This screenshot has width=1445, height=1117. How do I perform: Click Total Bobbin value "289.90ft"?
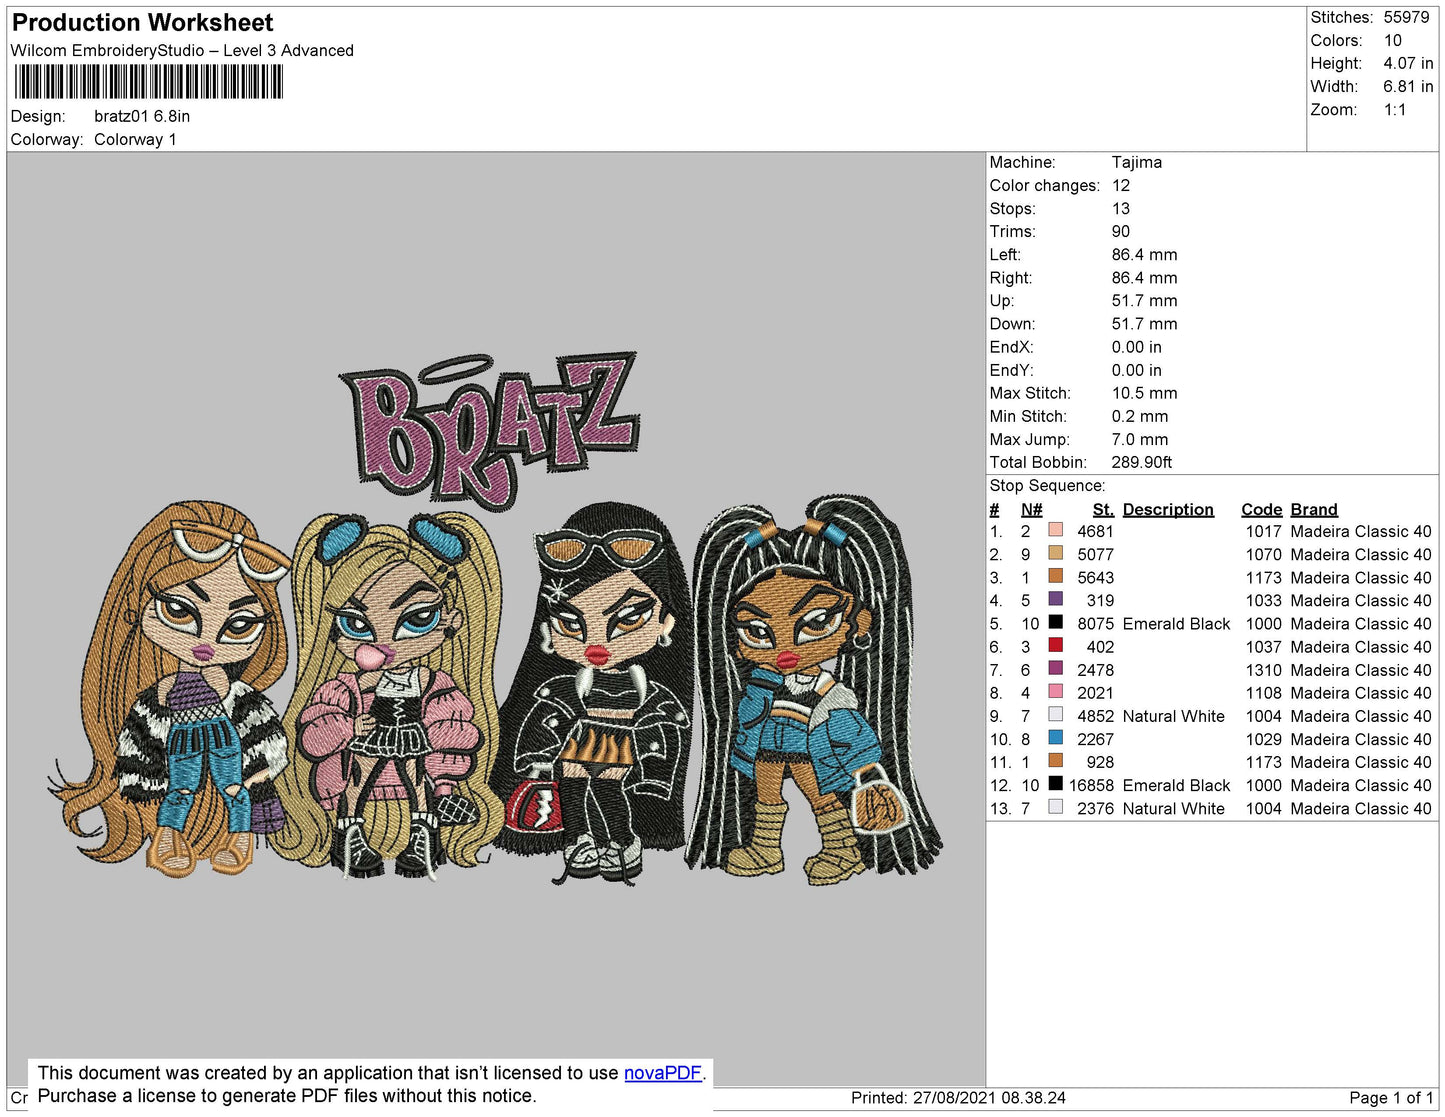[x=1141, y=462]
